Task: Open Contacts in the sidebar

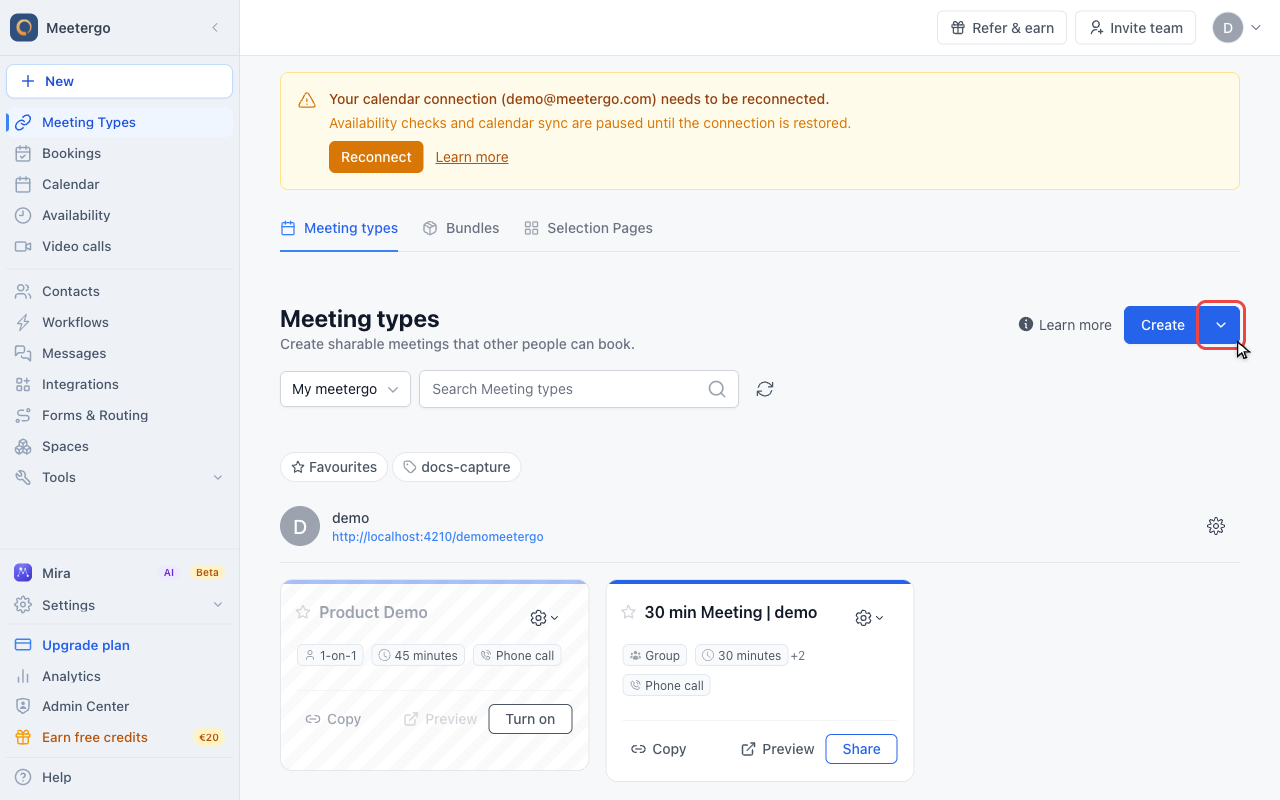Action: [120, 291]
